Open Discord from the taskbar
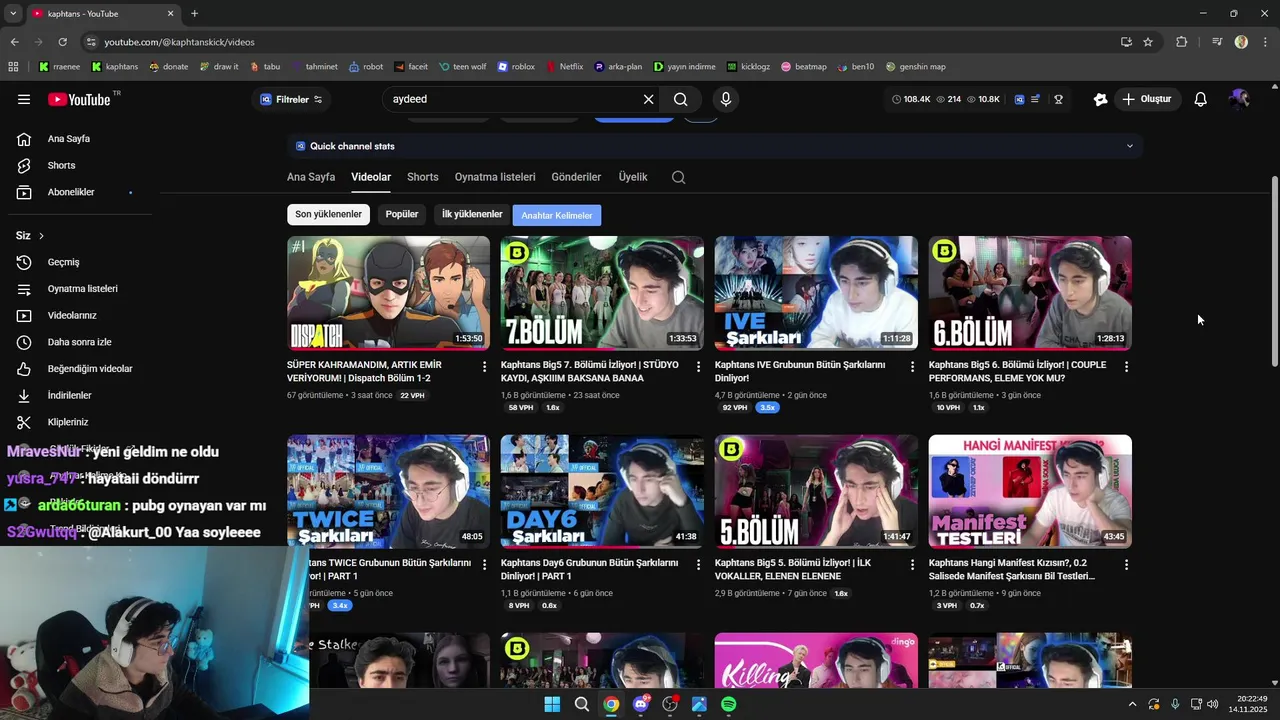 pos(641,704)
